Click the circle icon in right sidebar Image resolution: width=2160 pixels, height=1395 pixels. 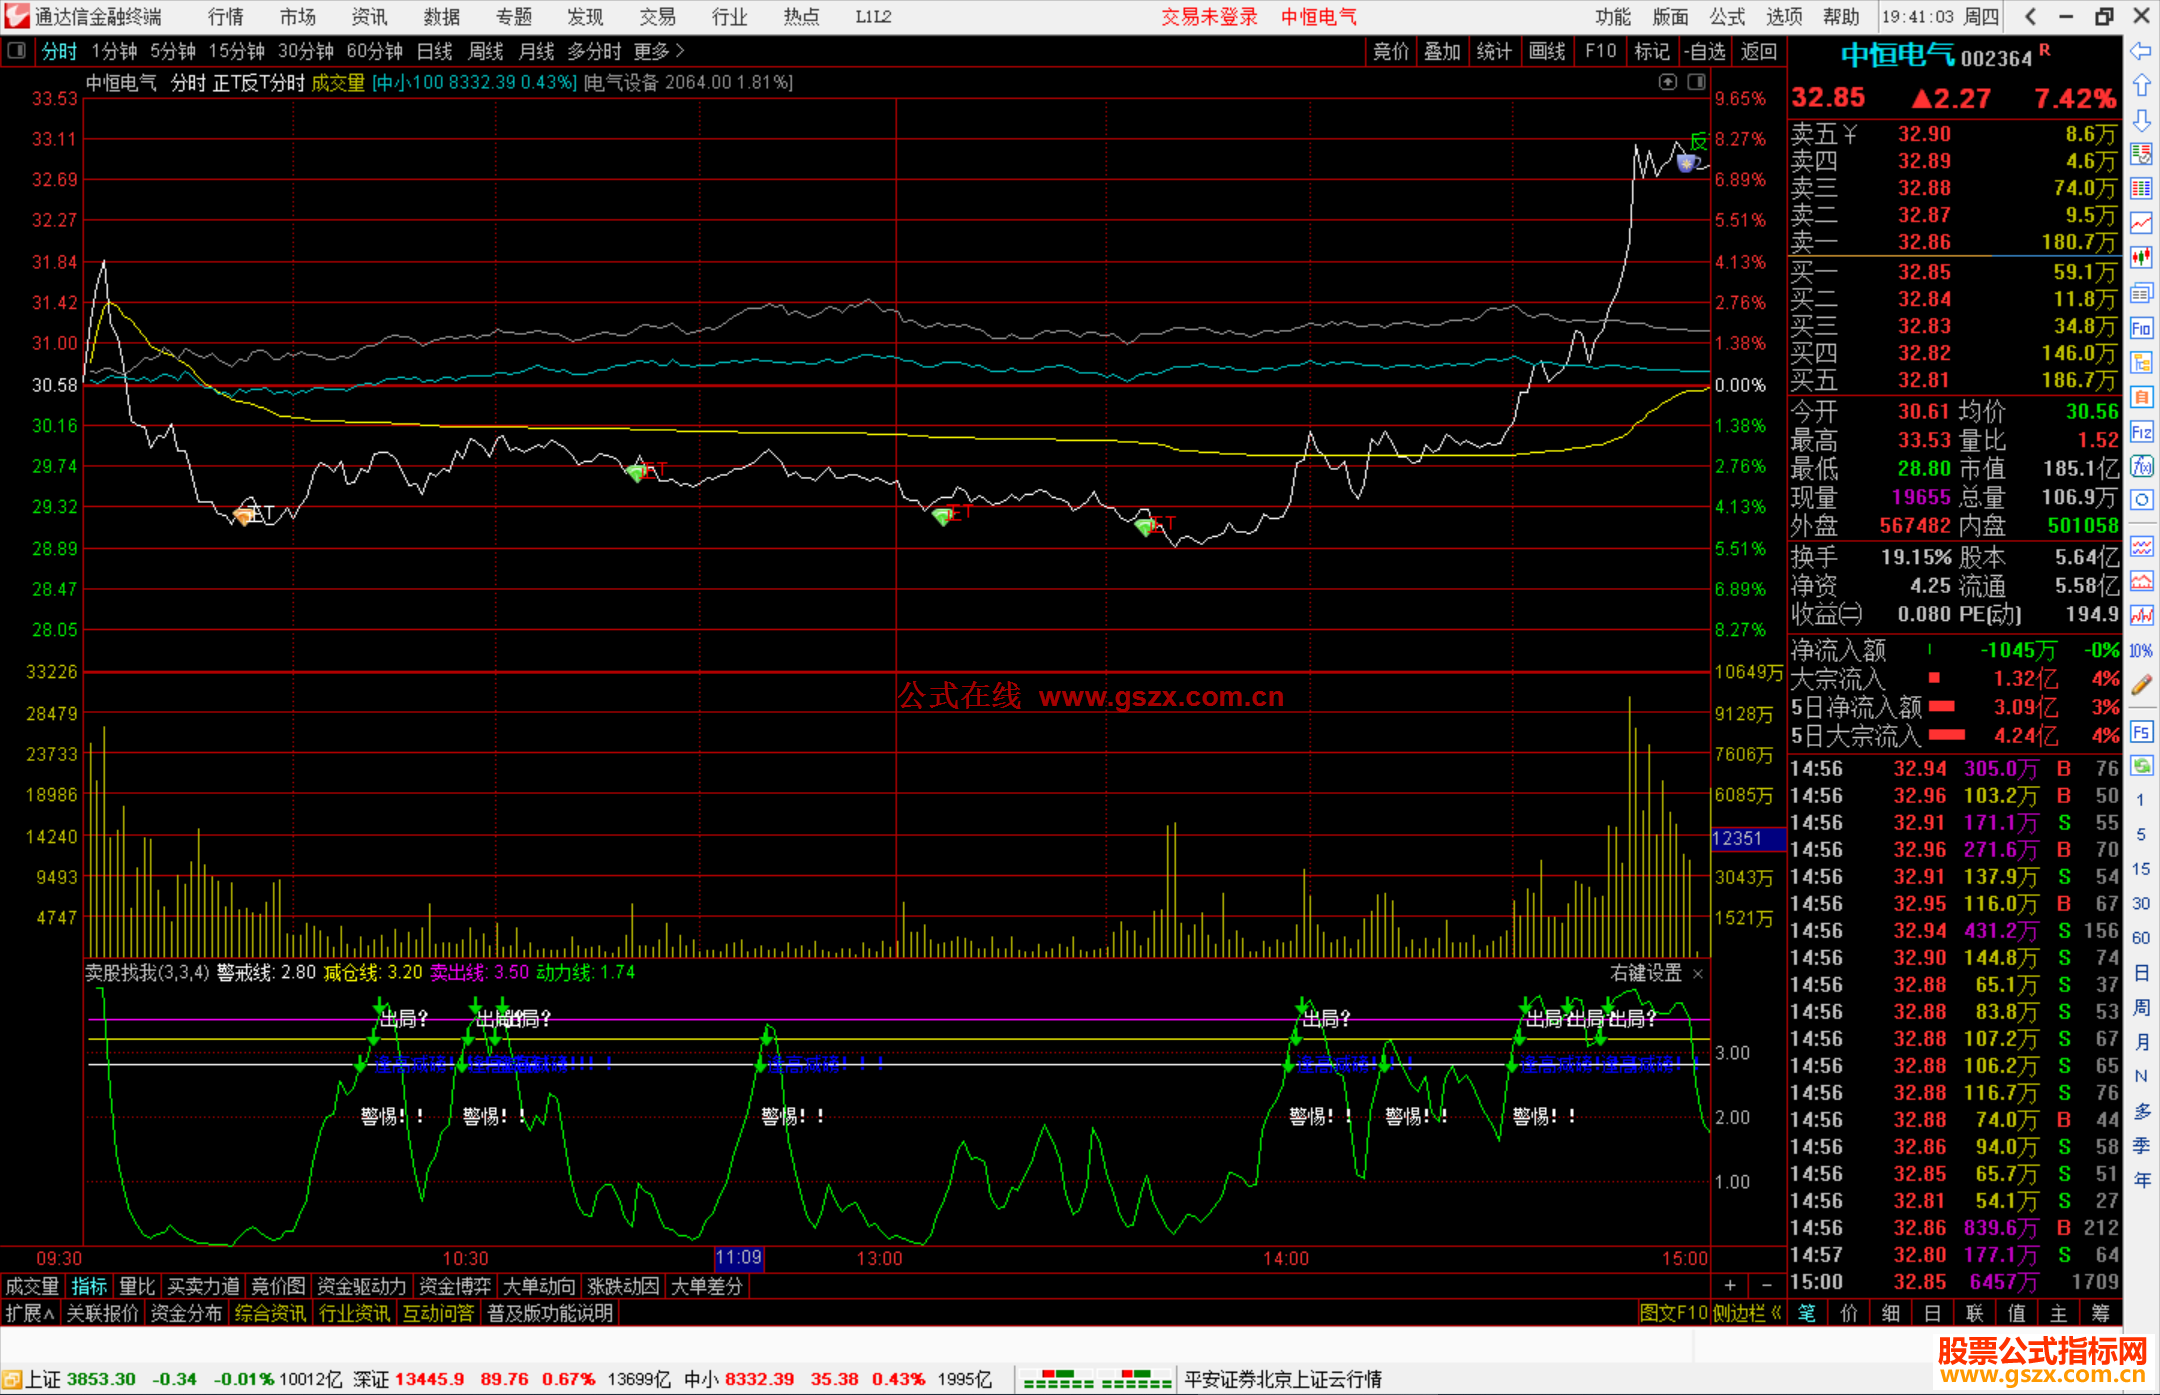point(2141,500)
